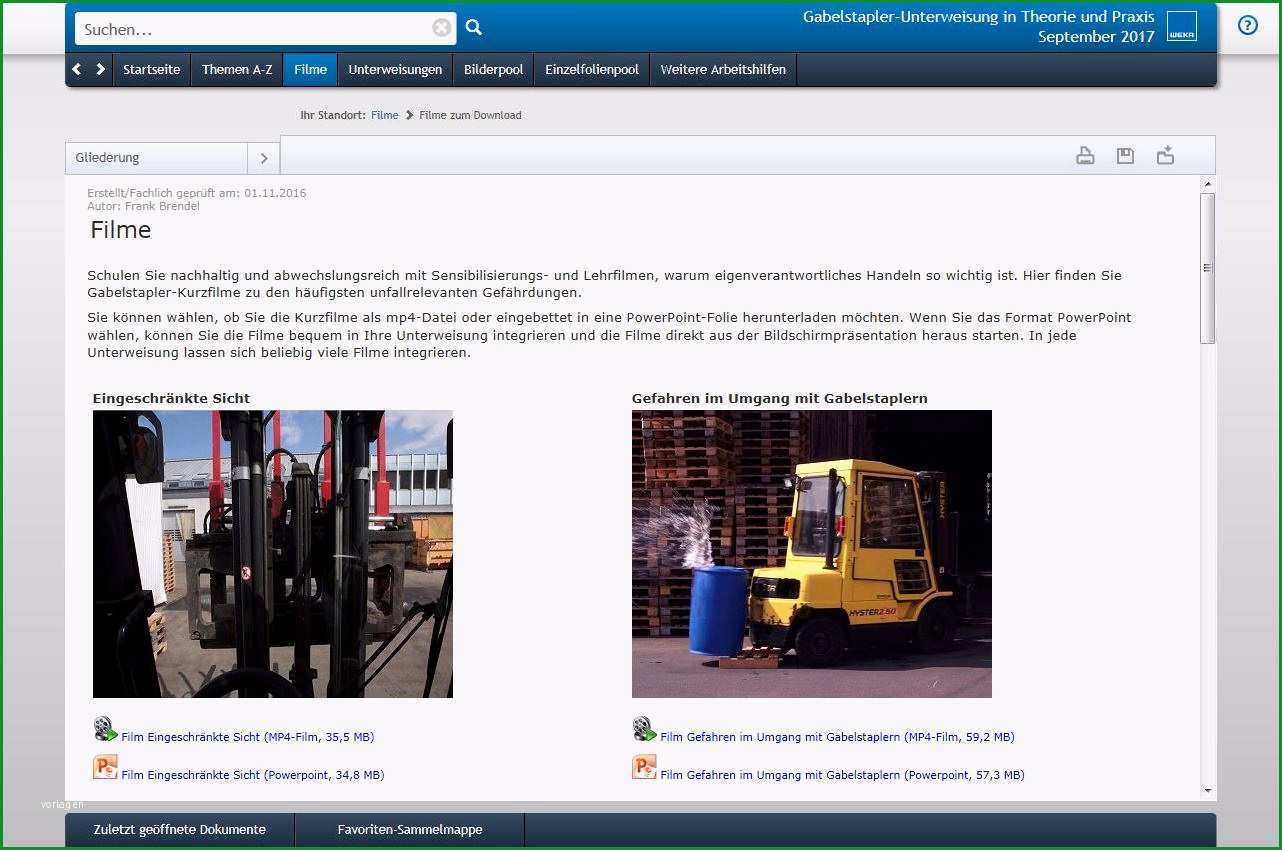This screenshot has width=1282, height=850.
Task: Open the Favoriten-Sammelmappe panel
Action: [x=410, y=829]
